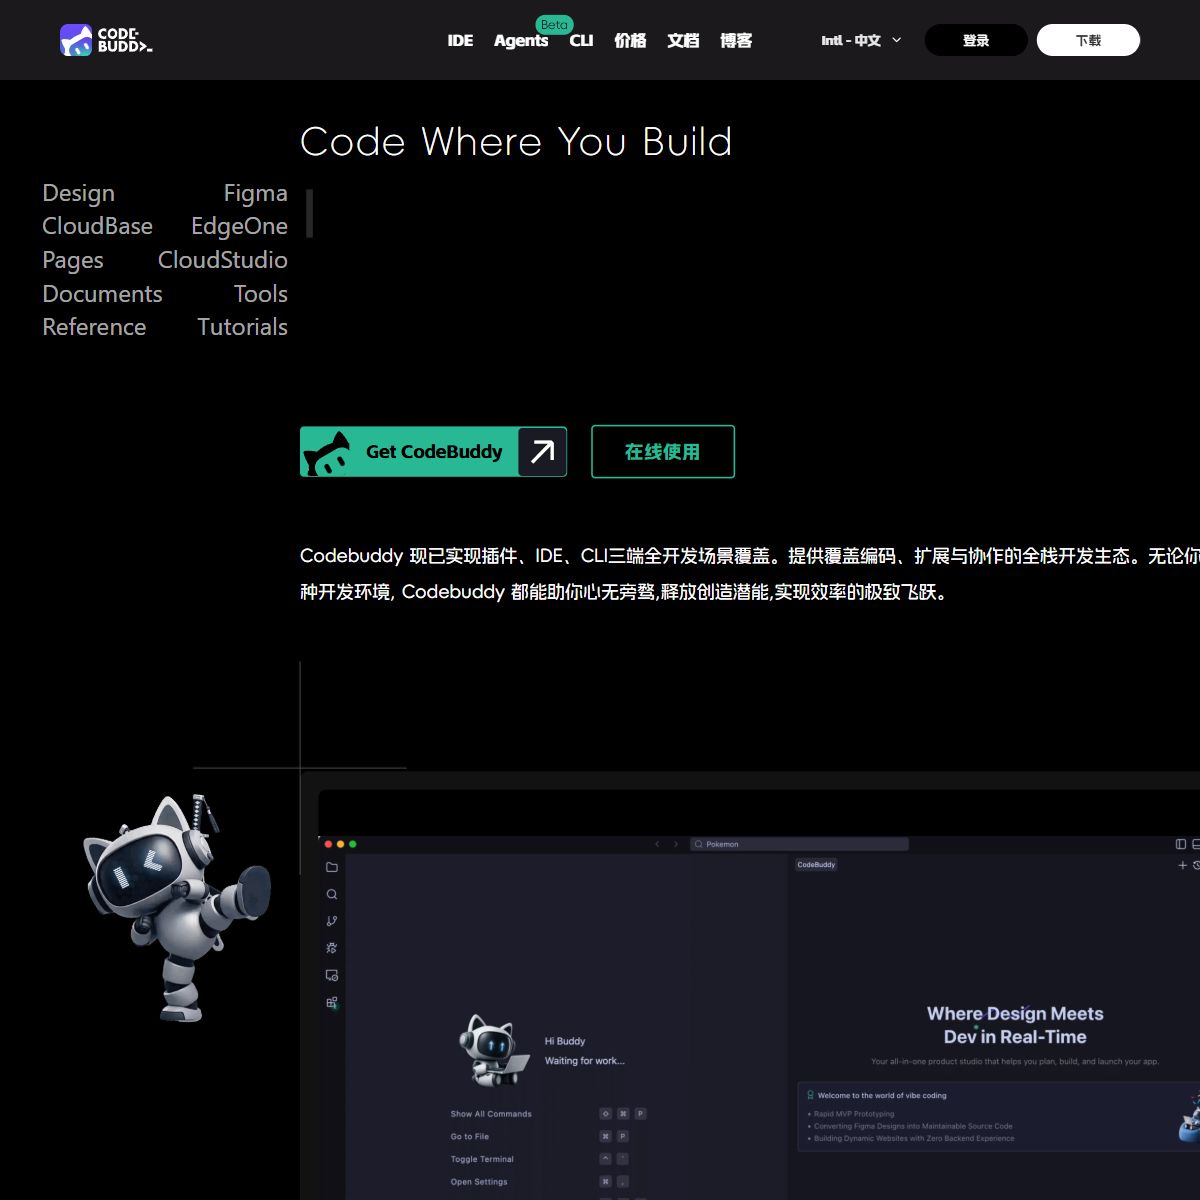Click the word EdgeOne in left list

click(240, 226)
